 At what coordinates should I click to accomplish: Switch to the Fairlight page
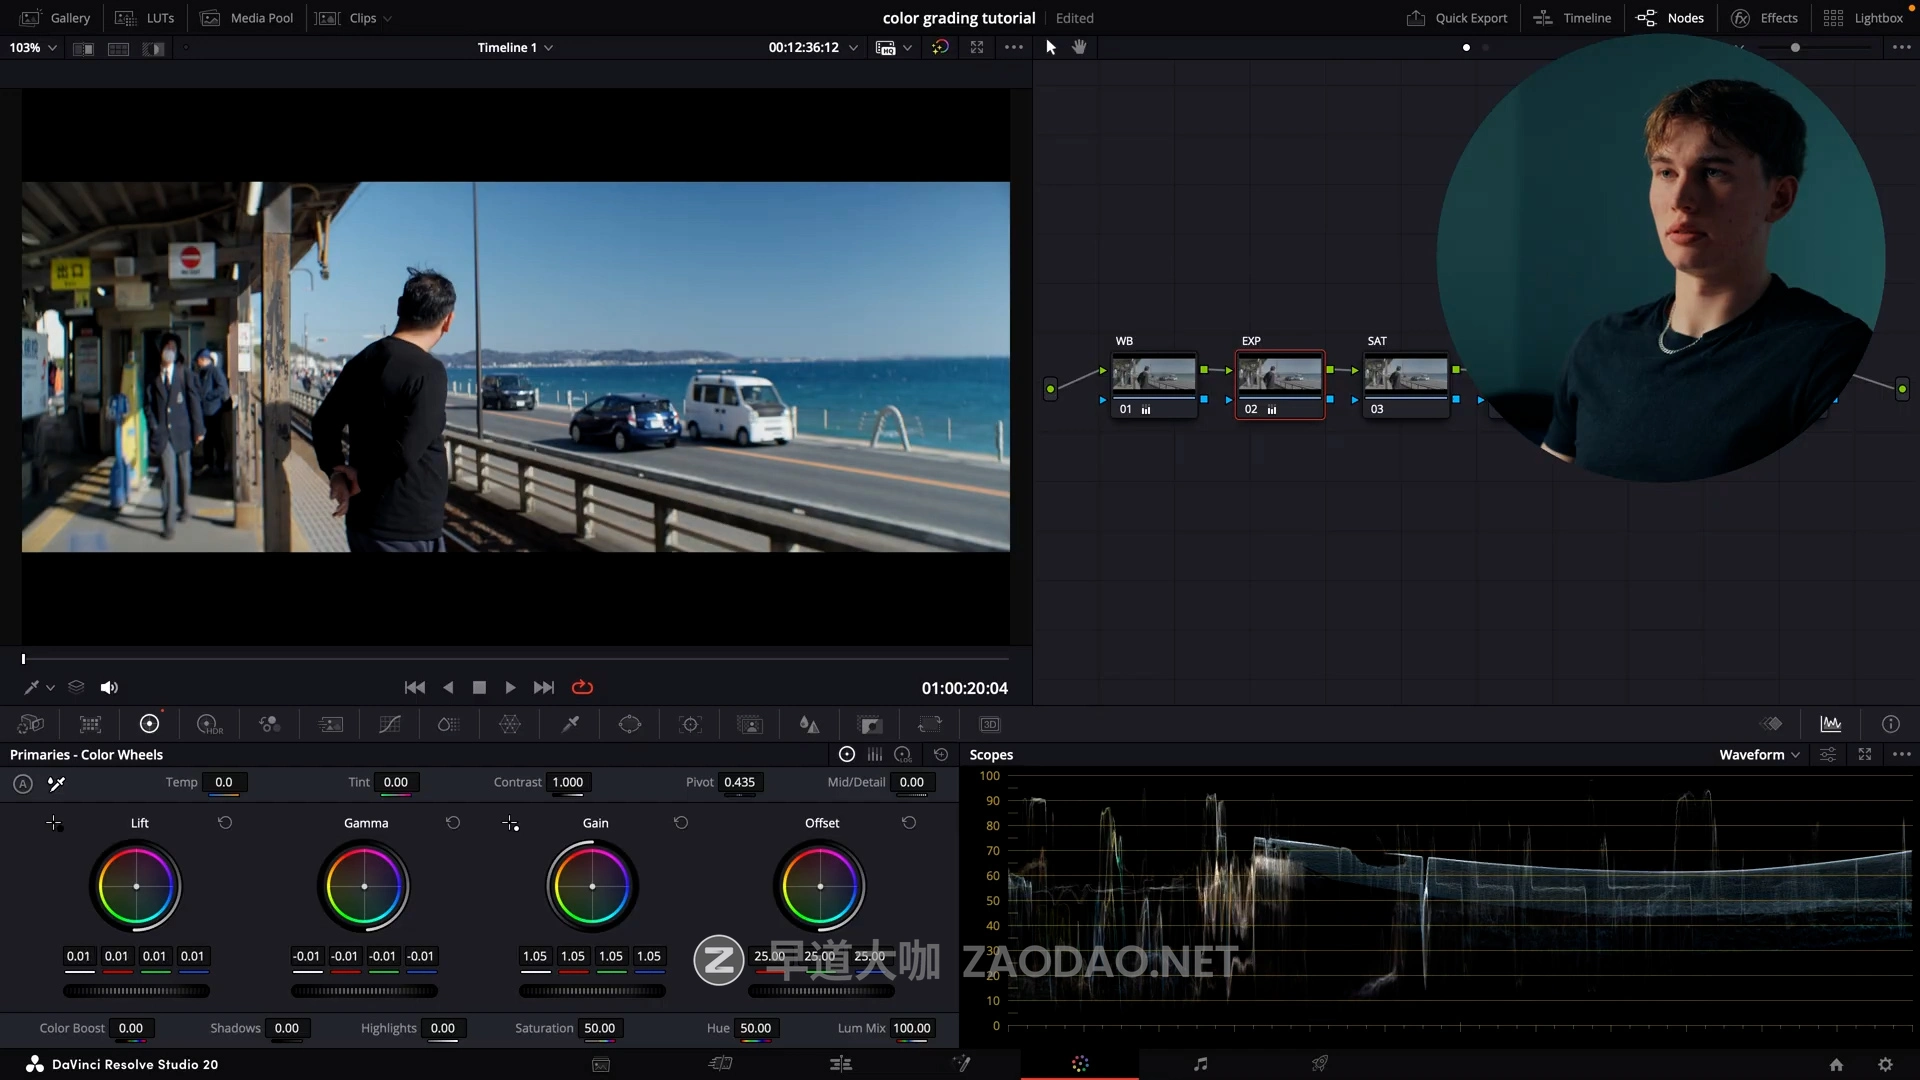pyautogui.click(x=1201, y=1064)
